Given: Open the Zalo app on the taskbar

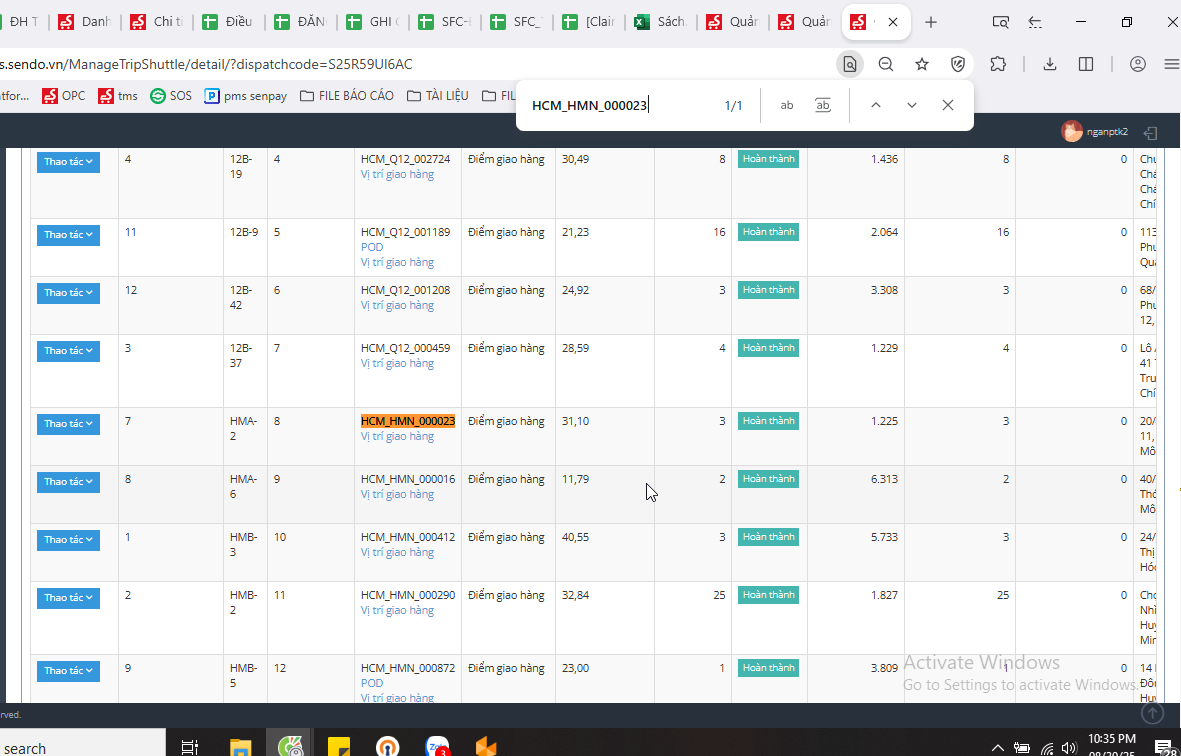Looking at the screenshot, I should tap(437, 748).
